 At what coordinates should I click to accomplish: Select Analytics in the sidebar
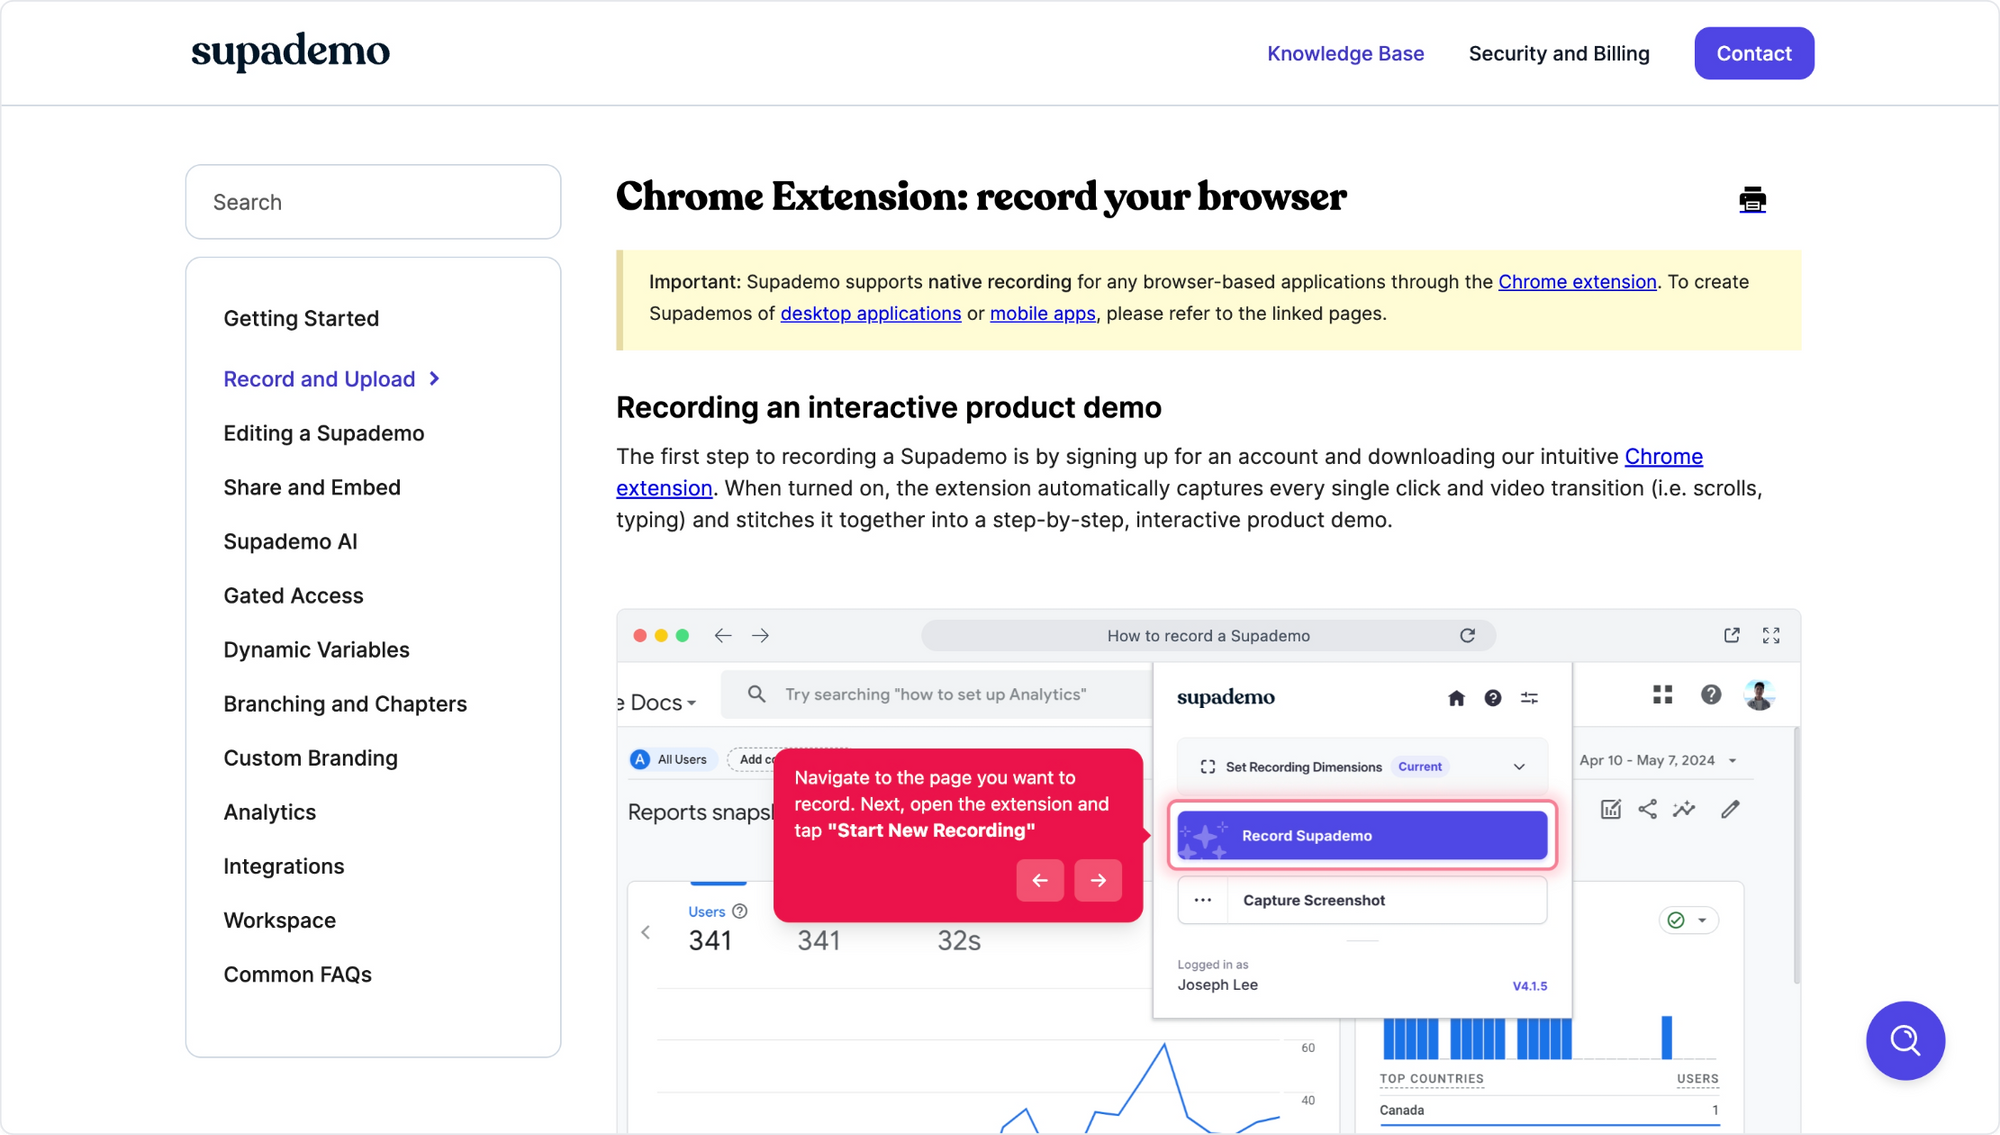click(x=269, y=812)
